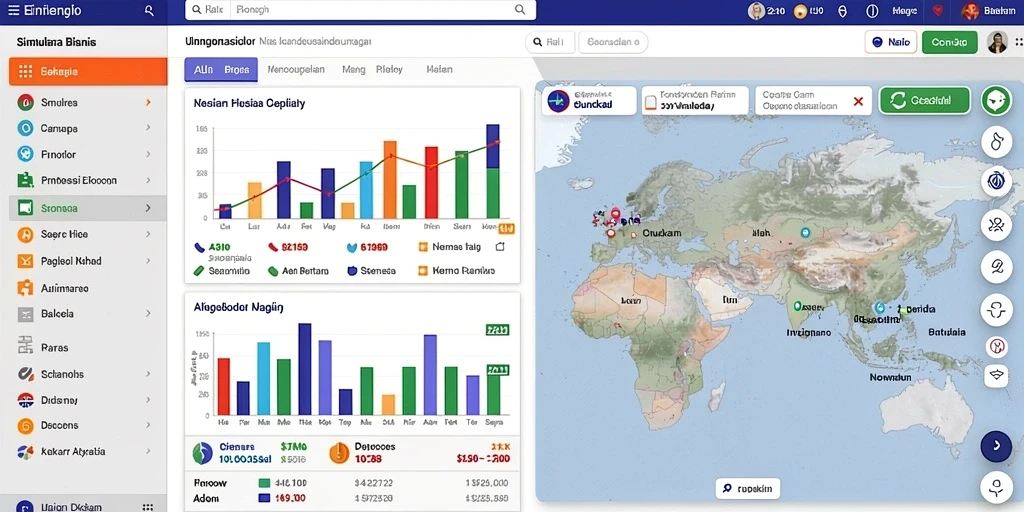Toggle the checkbox beside Nemas faig legend
The image size is (1024, 512).
coord(500,247)
